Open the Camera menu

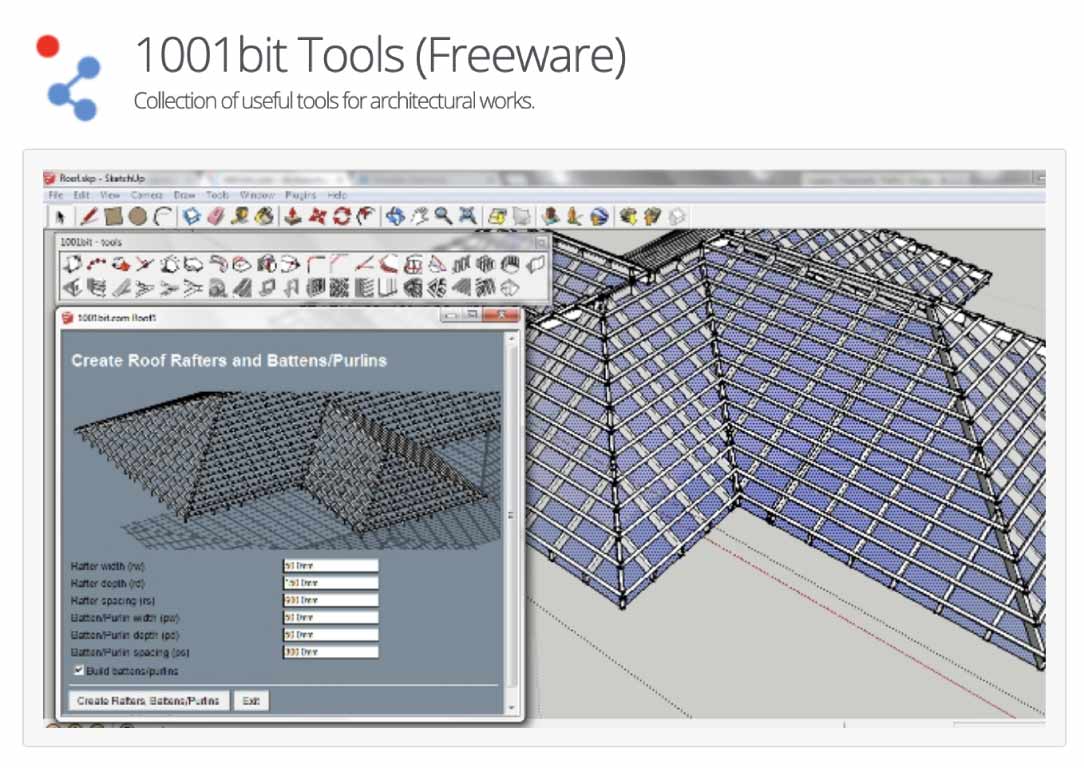click(x=147, y=195)
